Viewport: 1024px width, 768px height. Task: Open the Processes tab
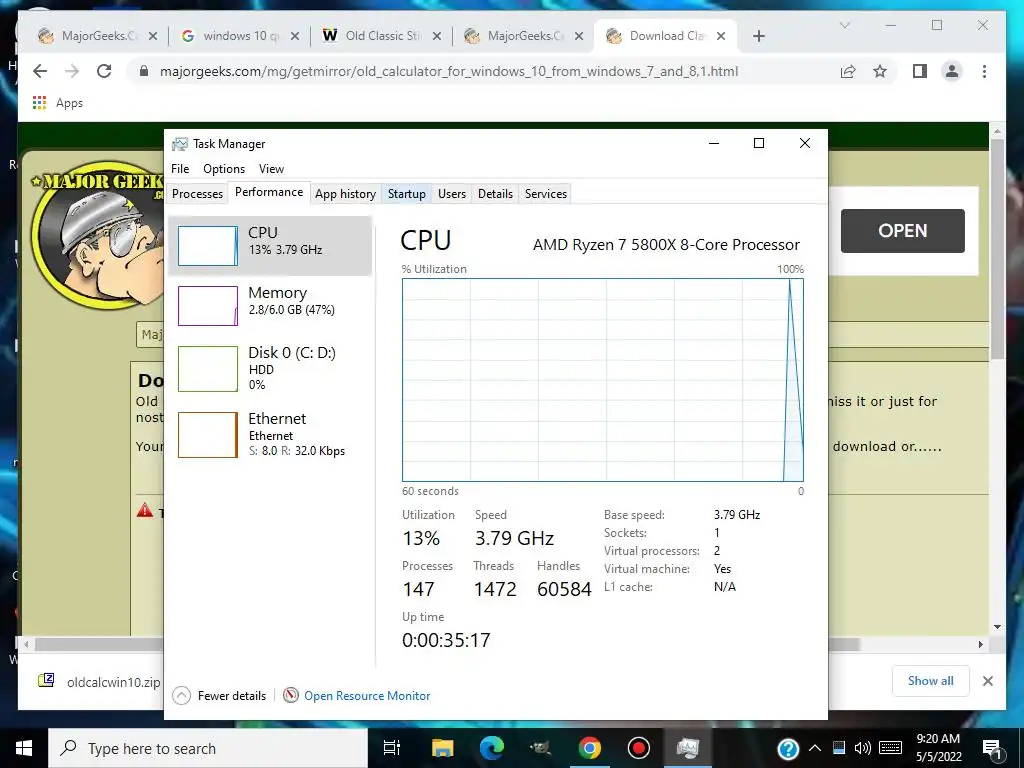197,194
